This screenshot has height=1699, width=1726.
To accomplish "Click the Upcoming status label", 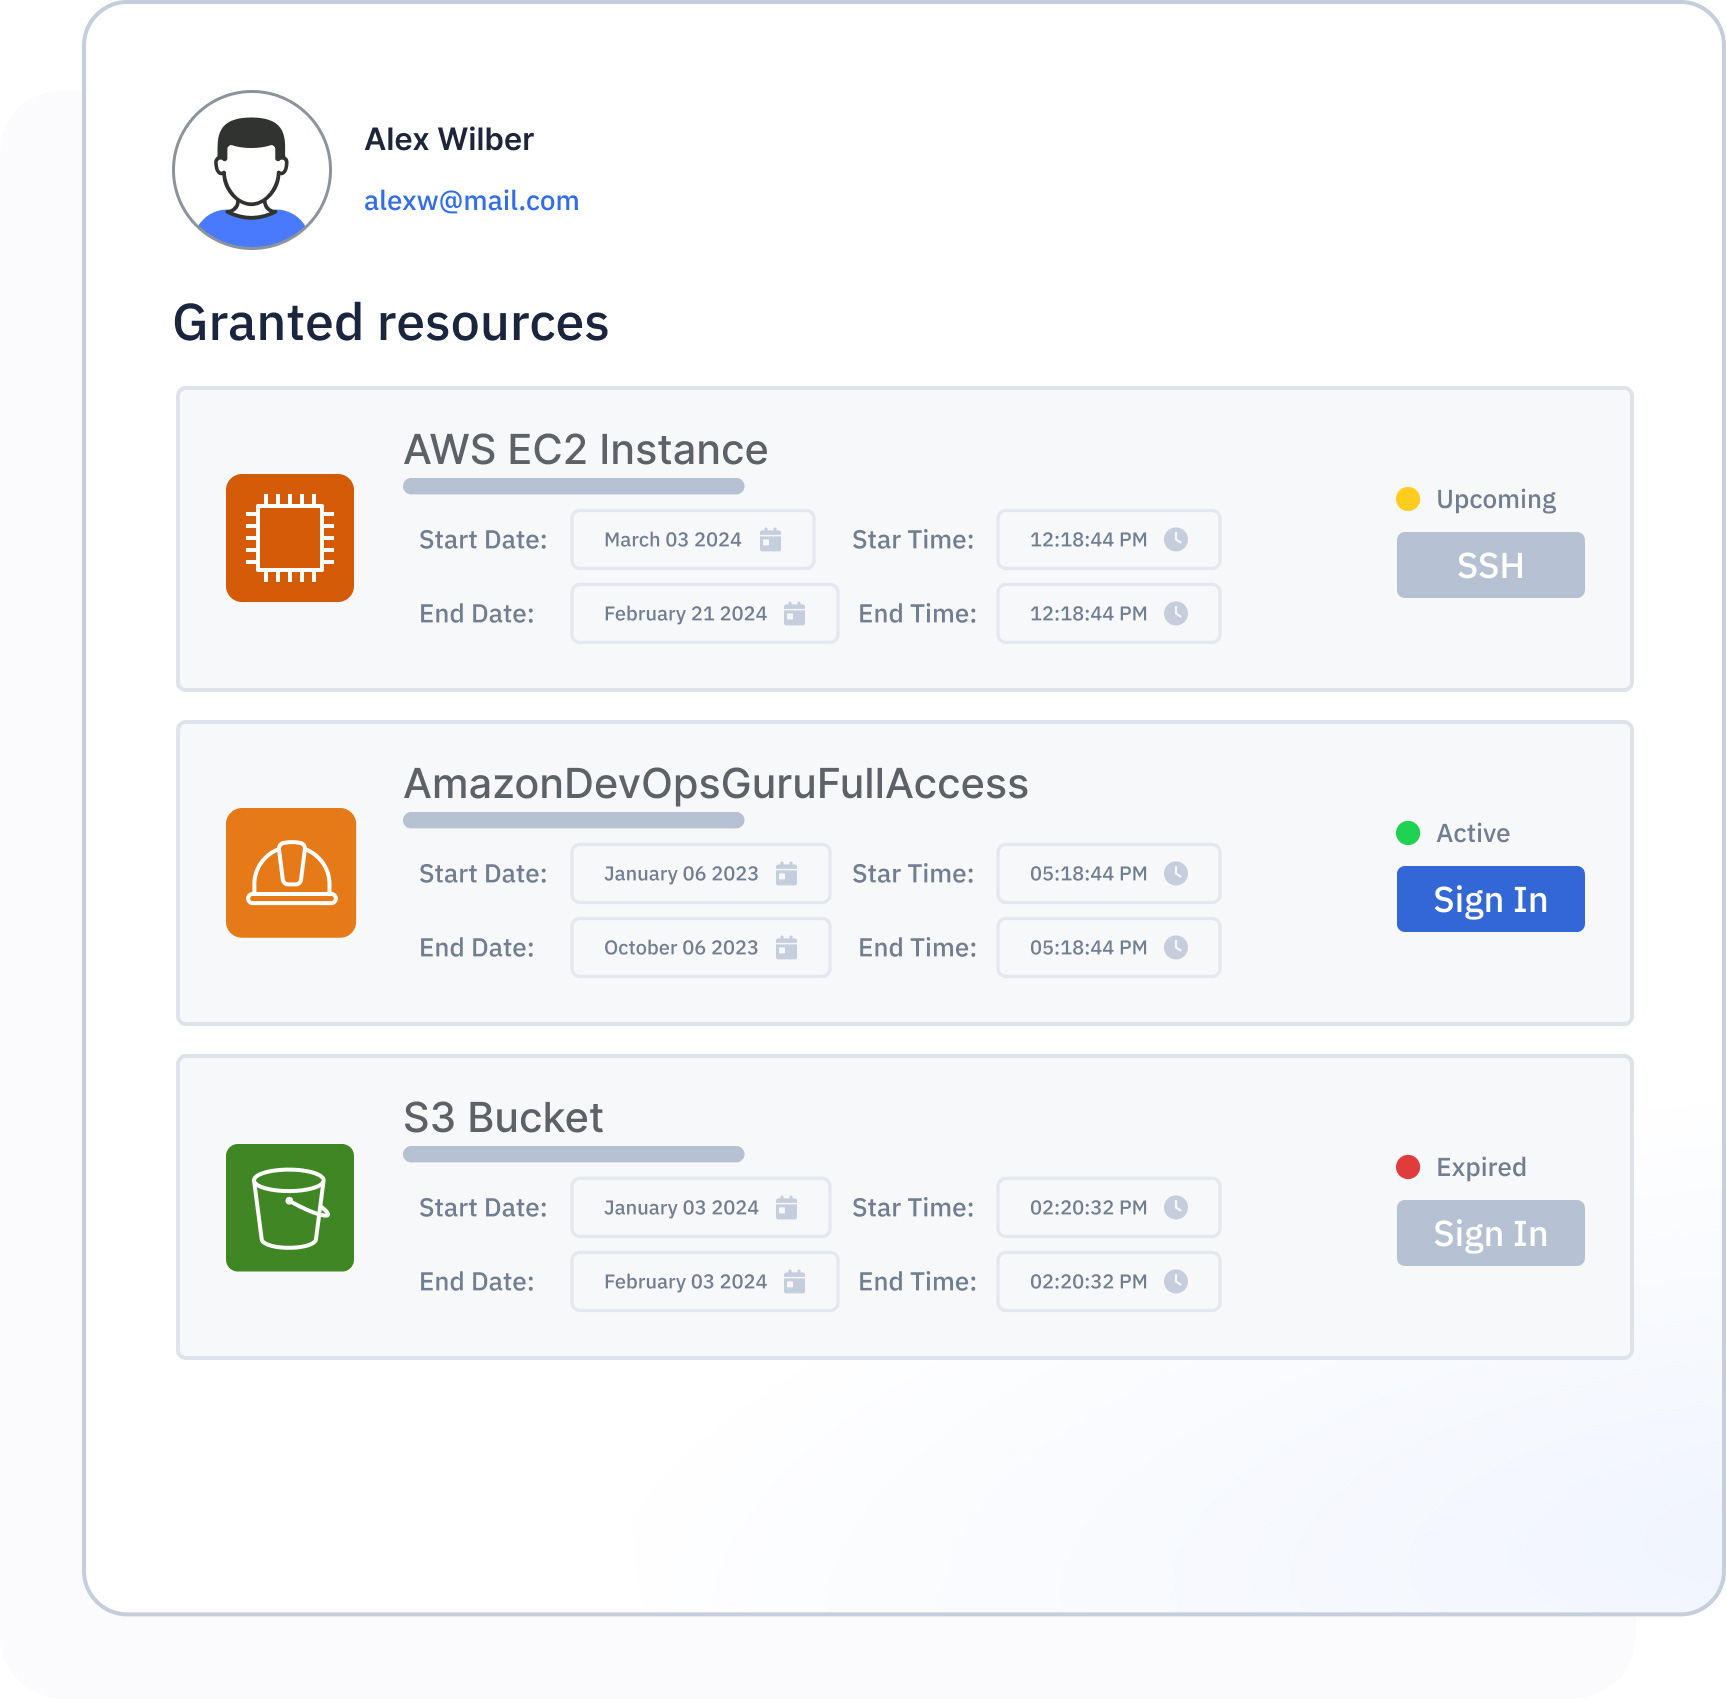I will (1496, 499).
